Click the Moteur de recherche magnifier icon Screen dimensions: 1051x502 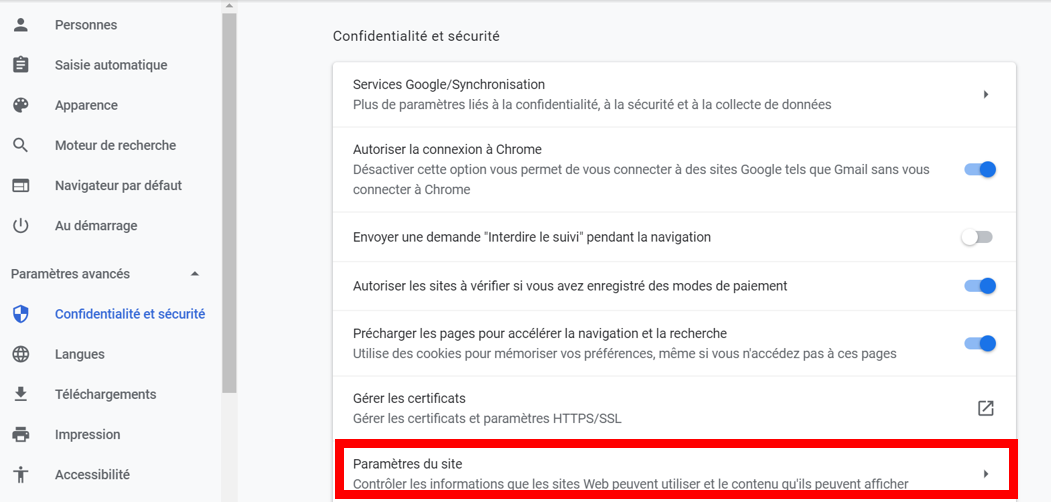click(20, 145)
